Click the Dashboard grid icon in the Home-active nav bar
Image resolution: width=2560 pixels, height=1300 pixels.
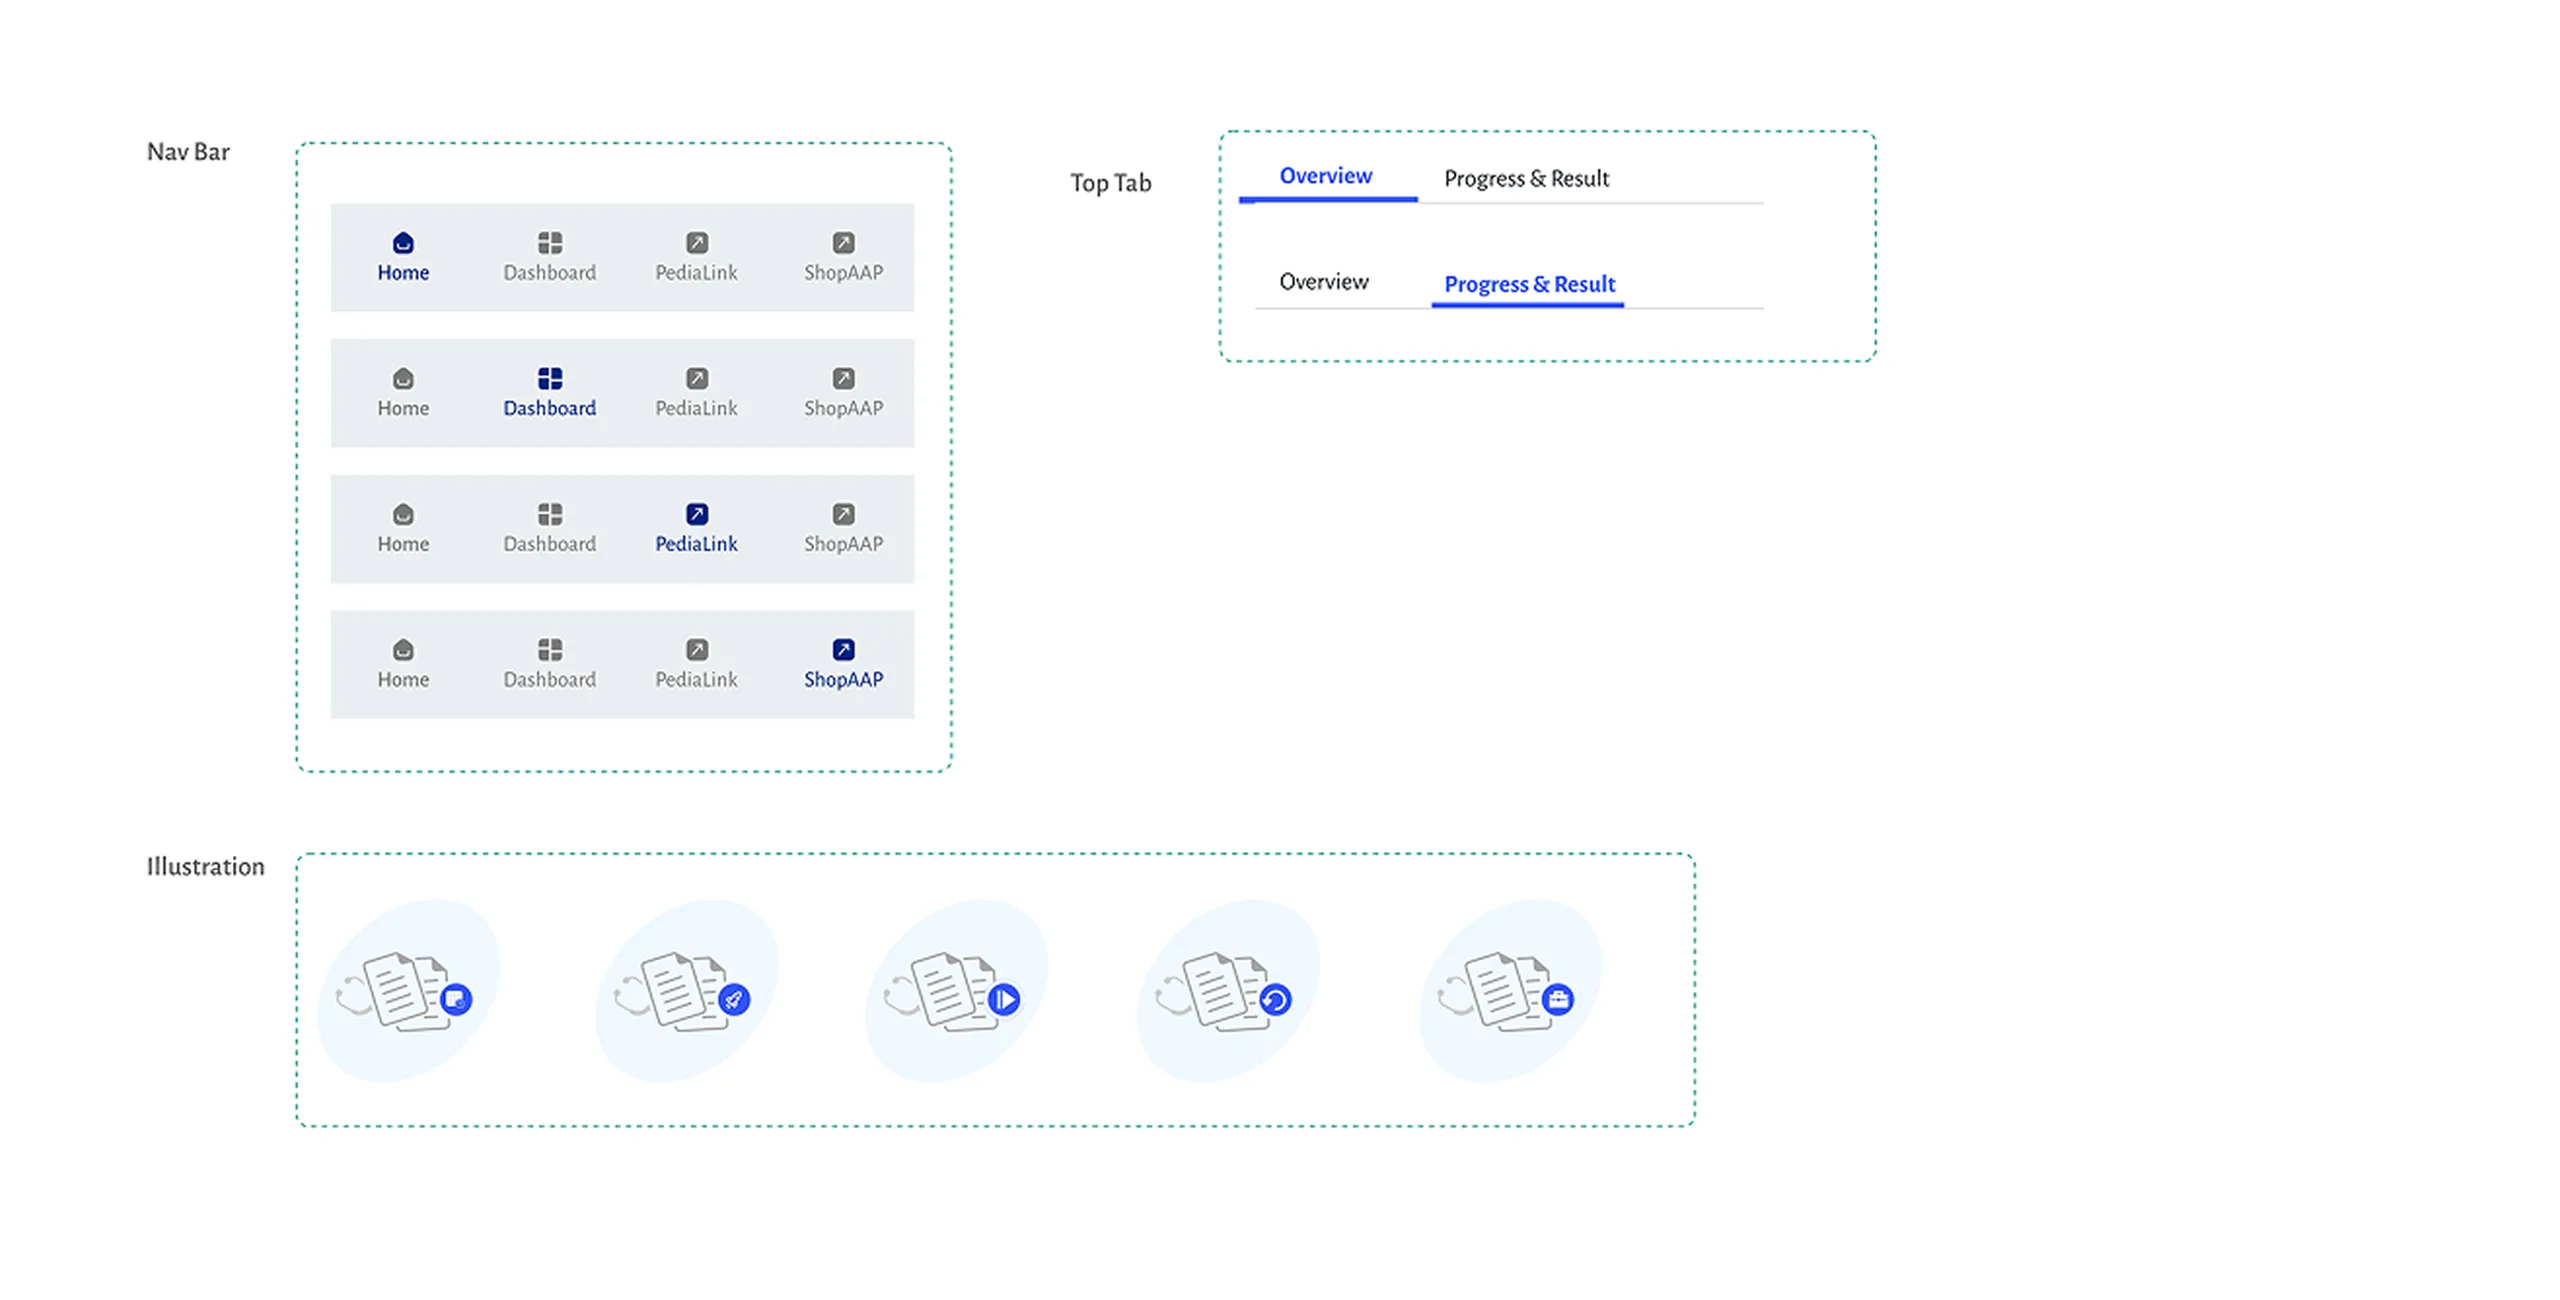click(x=550, y=243)
